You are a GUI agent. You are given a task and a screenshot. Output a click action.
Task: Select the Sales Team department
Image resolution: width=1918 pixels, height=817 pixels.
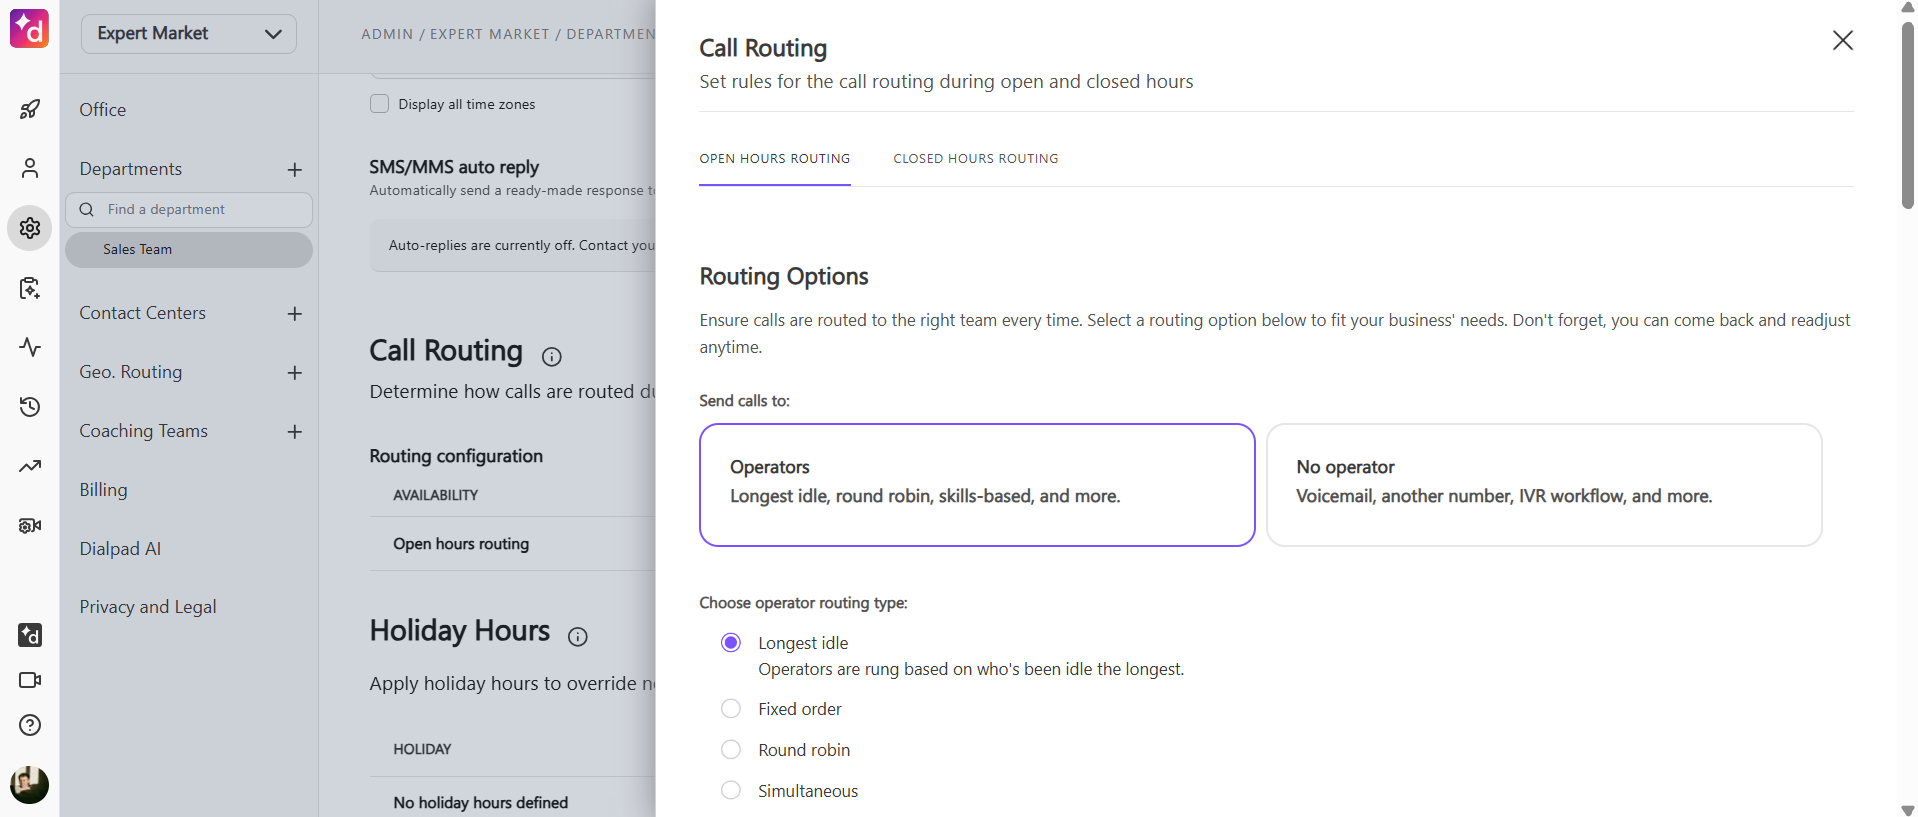pyautogui.click(x=189, y=250)
